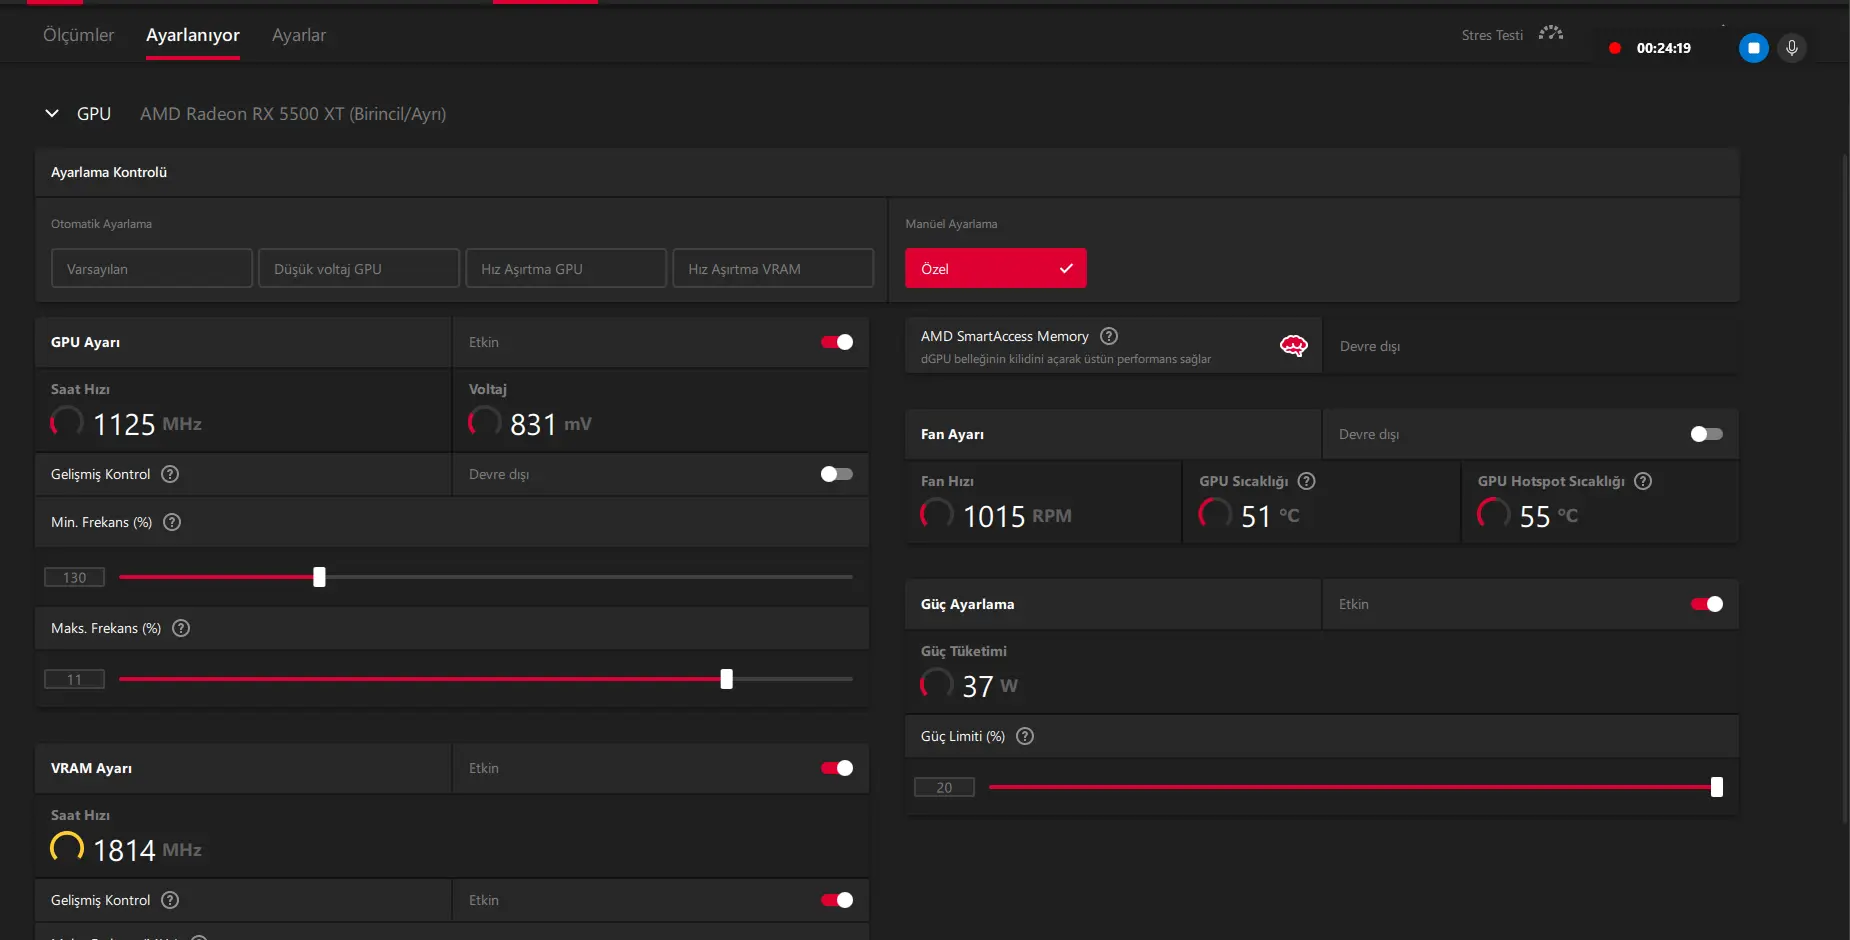Toggle the microphone icon
The height and width of the screenshot is (940, 1850).
[1792, 48]
